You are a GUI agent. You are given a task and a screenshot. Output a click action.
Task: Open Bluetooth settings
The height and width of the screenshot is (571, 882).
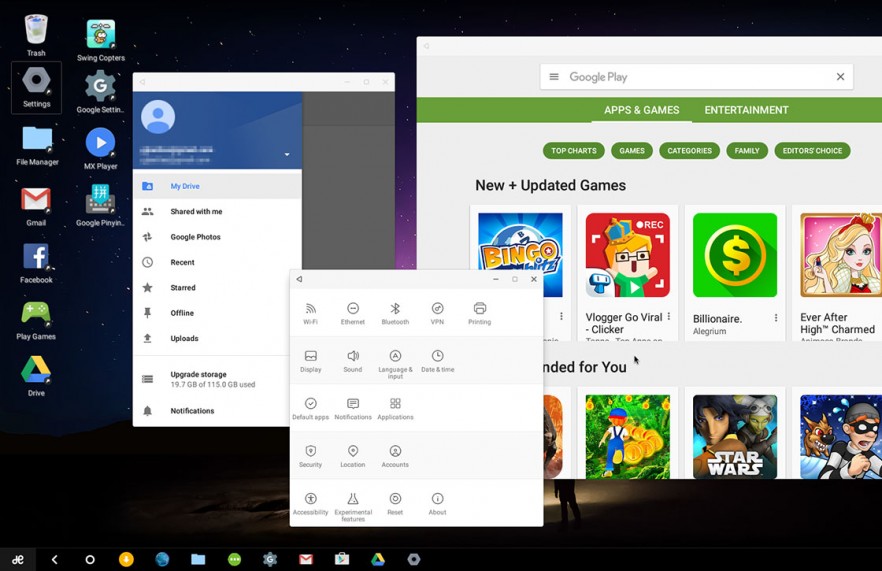point(395,313)
